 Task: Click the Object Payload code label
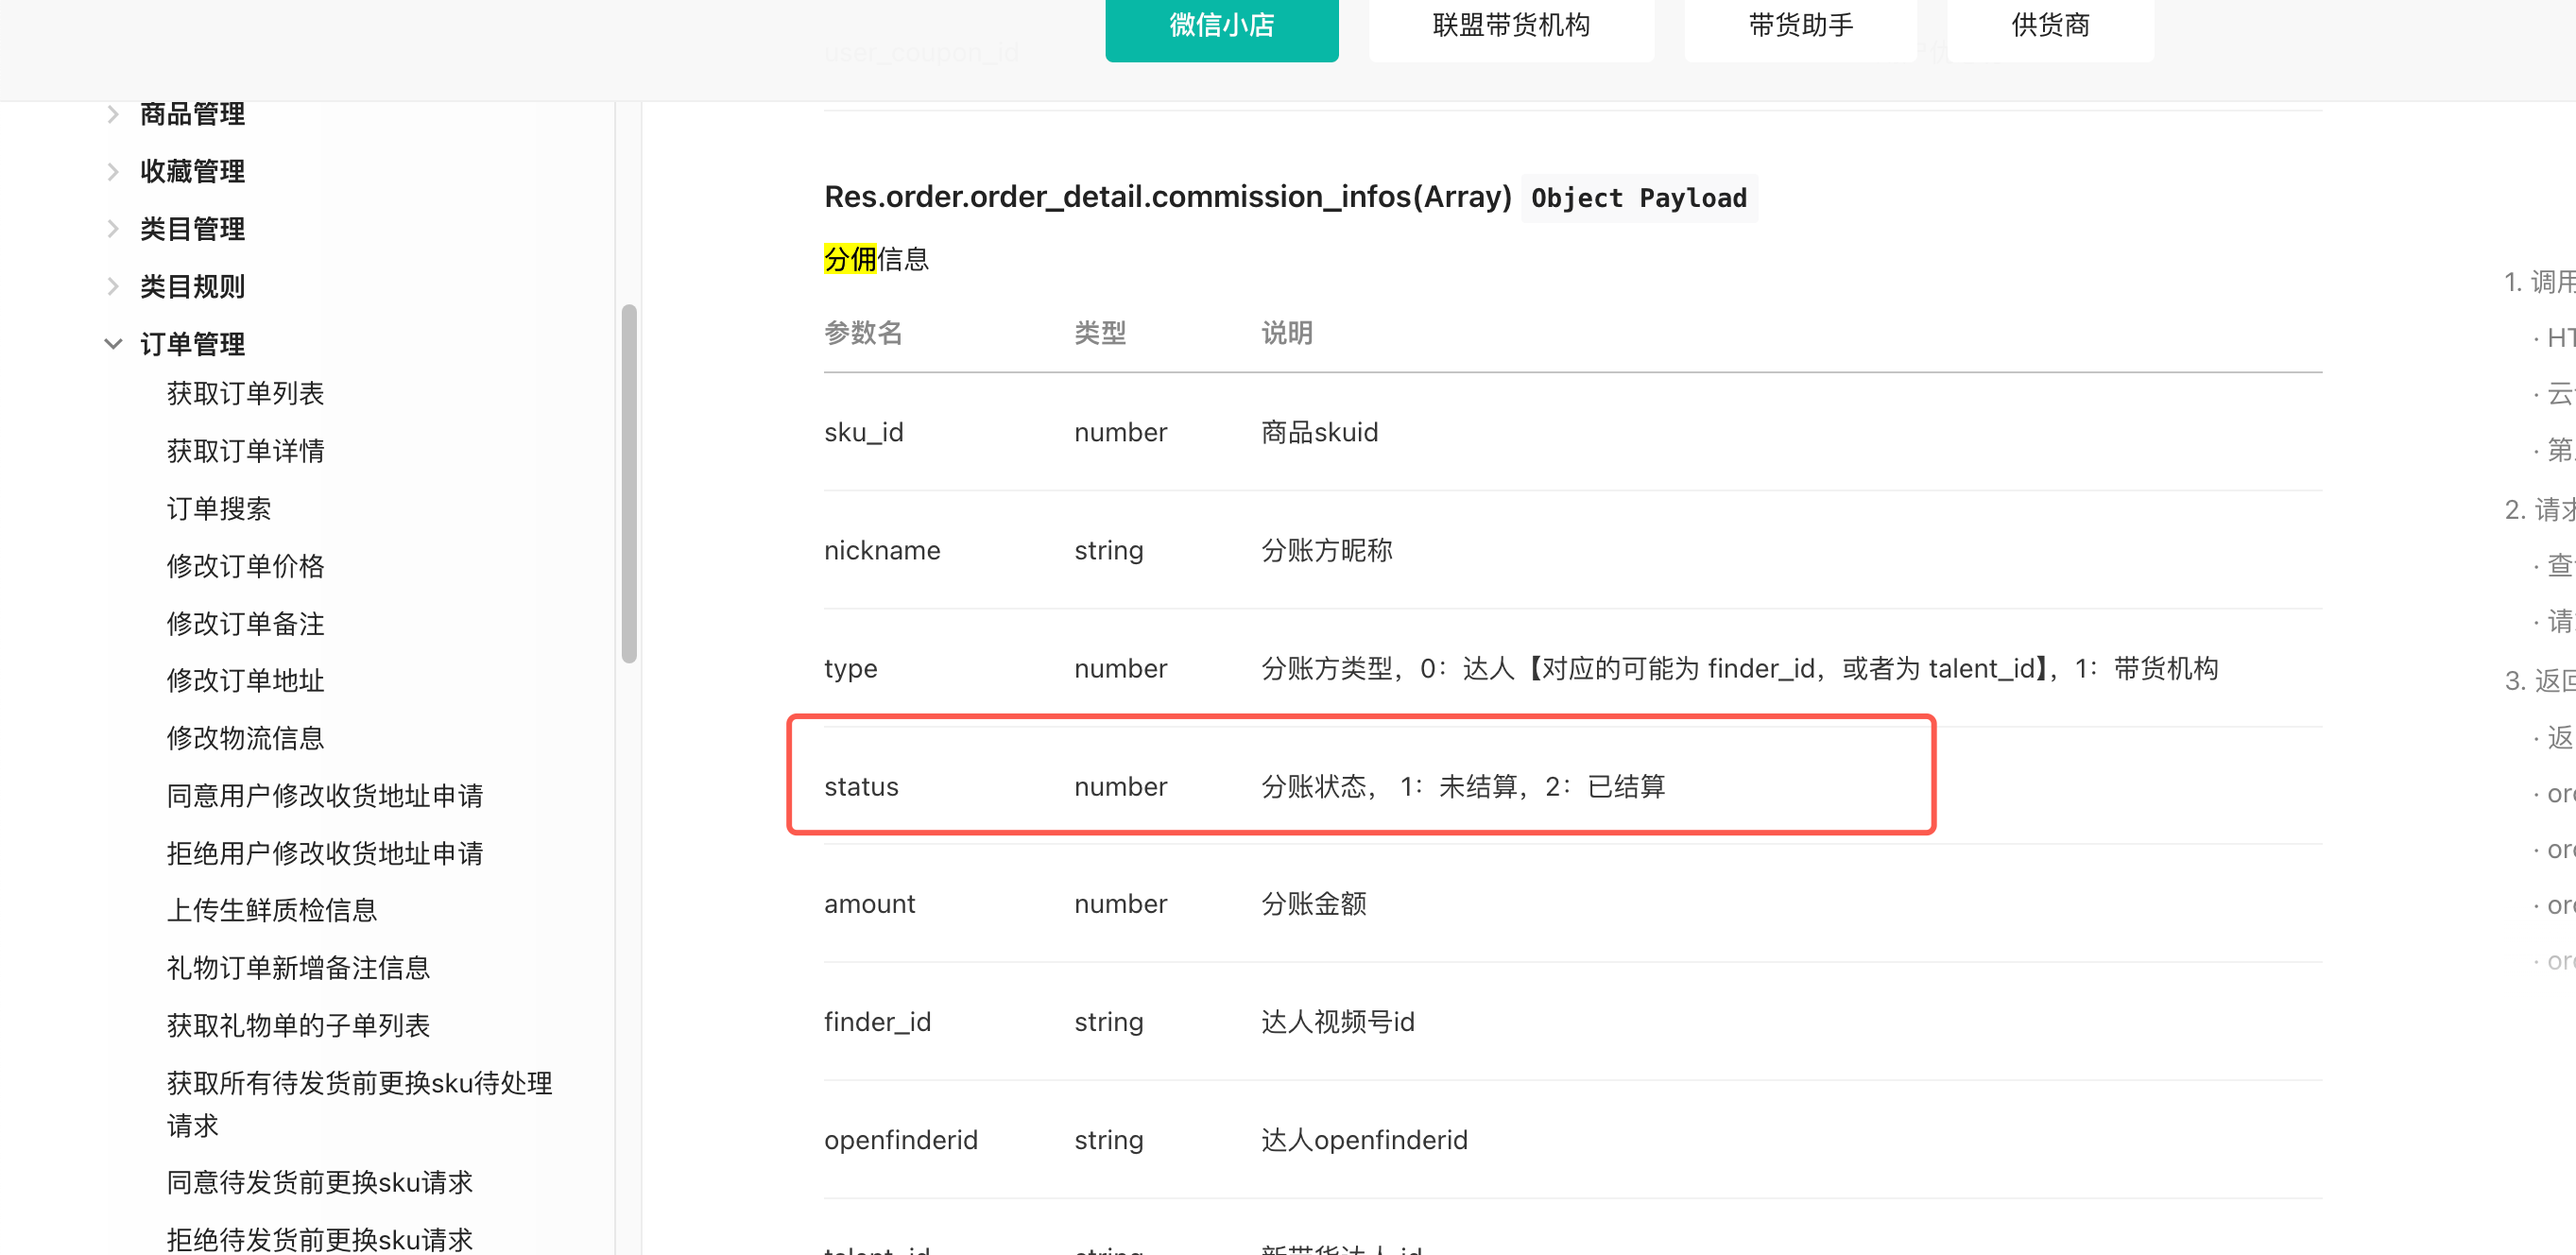[x=1638, y=198]
